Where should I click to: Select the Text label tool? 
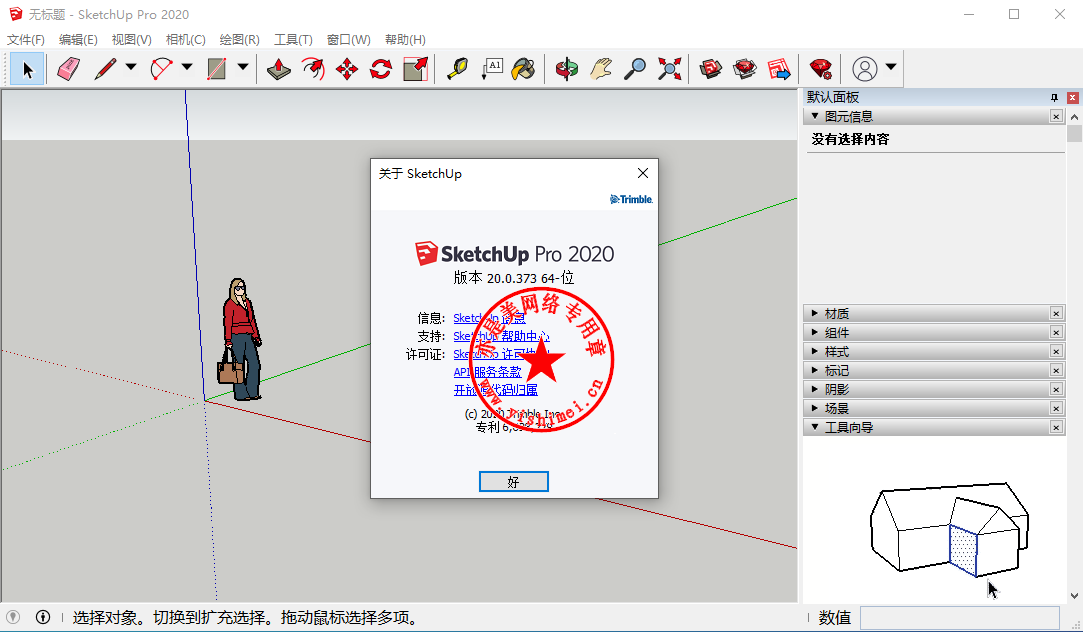pyautogui.click(x=492, y=69)
